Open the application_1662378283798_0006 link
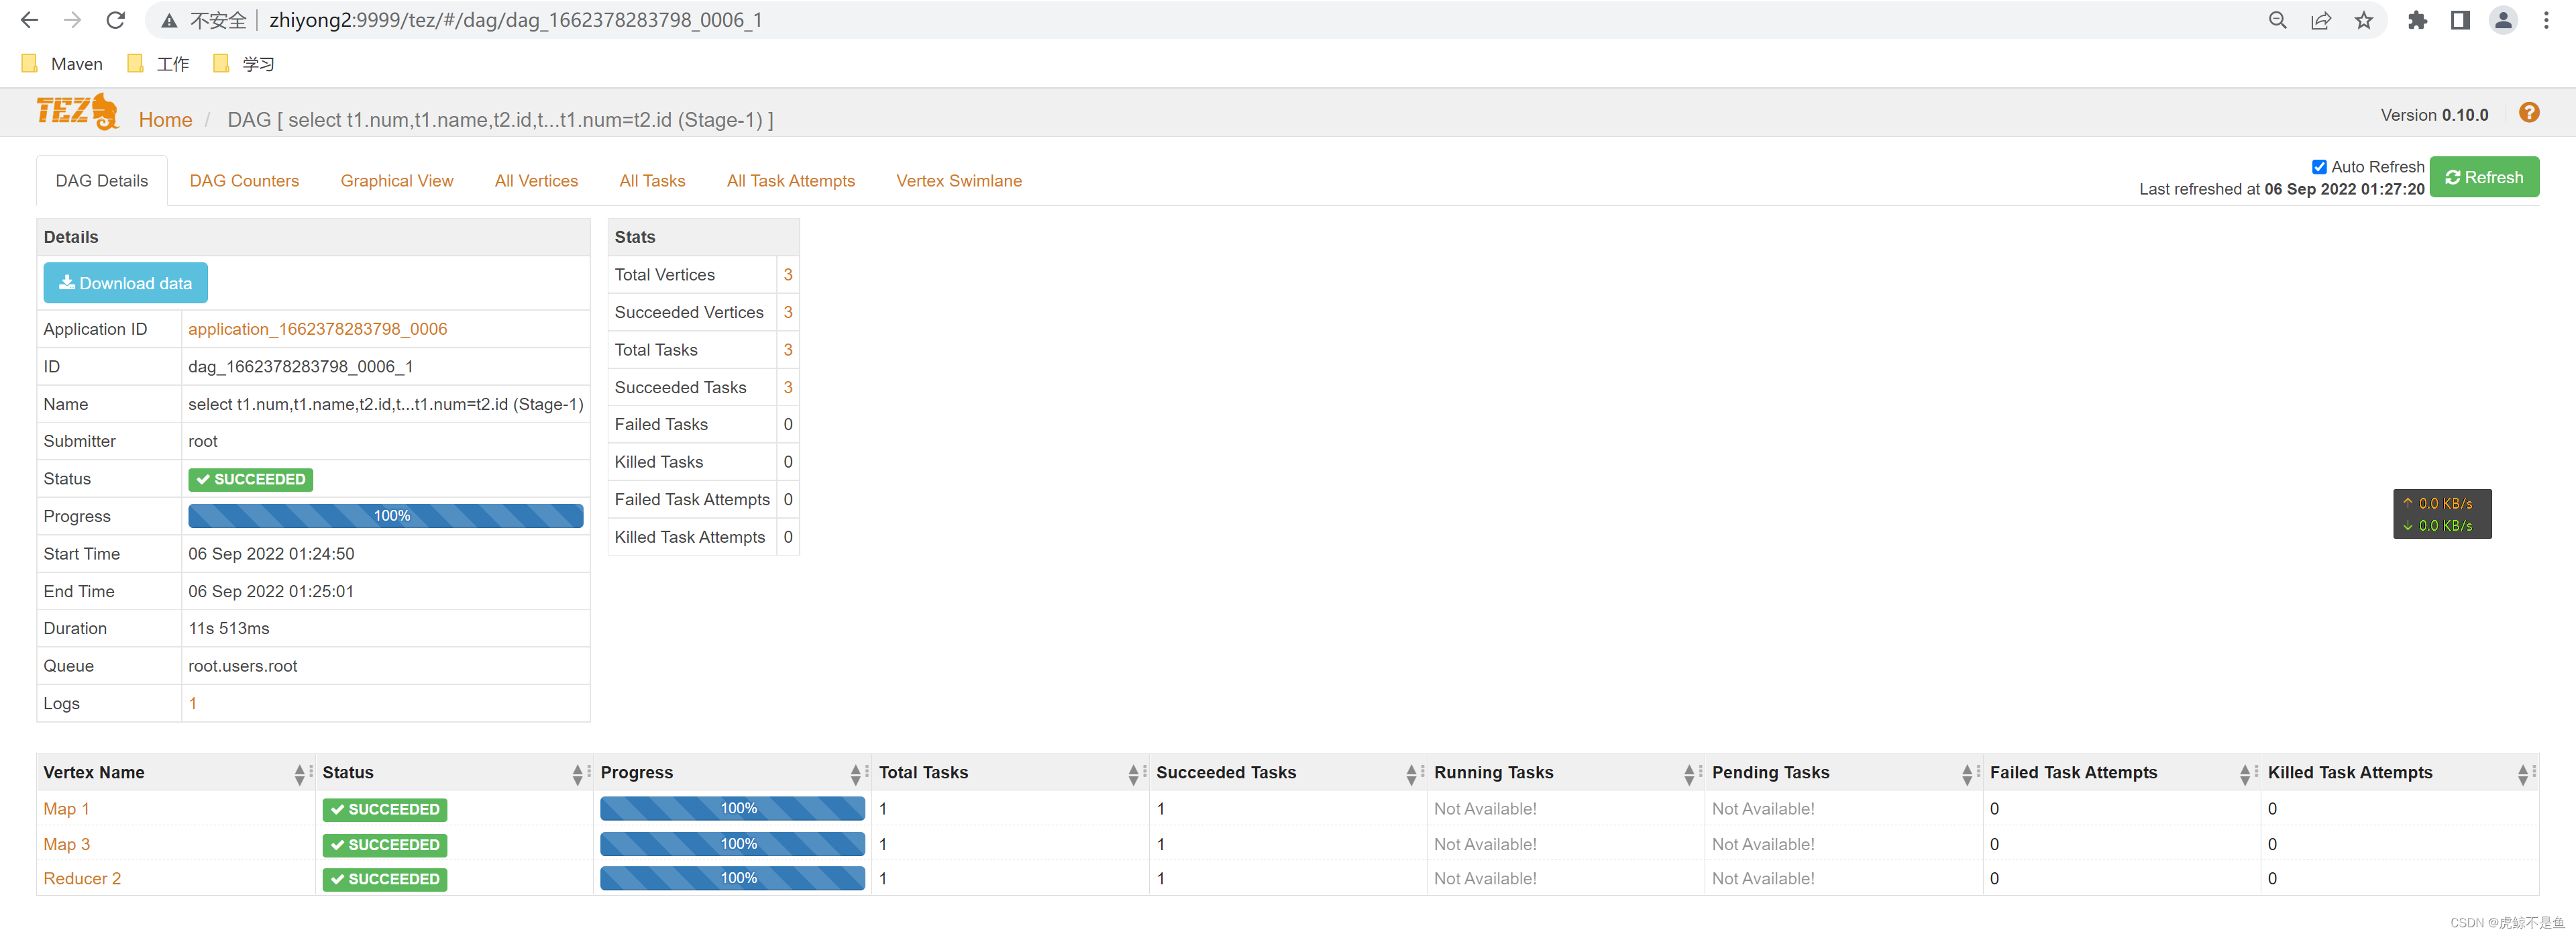This screenshot has width=2576, height=936. click(x=317, y=329)
